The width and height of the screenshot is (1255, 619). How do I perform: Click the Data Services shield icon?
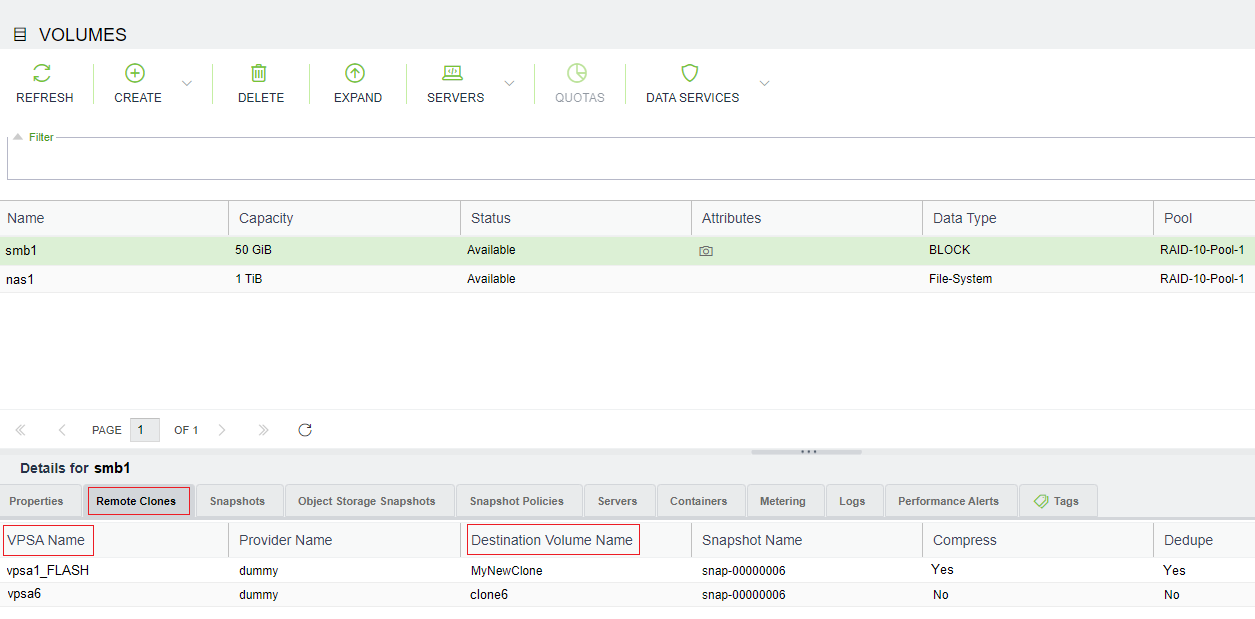tap(689, 73)
